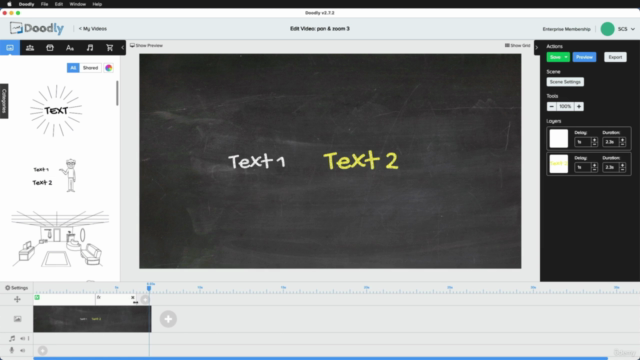This screenshot has width=640, height=360.
Task: Click the voiceover microphone icon
Action: click(12, 350)
